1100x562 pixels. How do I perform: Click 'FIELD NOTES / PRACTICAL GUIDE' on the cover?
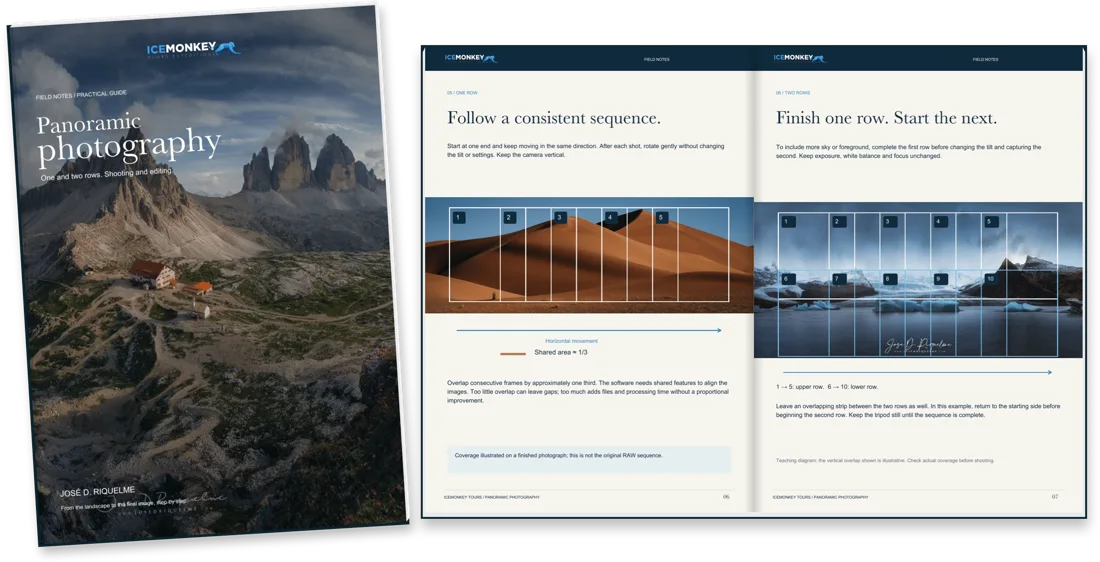tap(81, 94)
